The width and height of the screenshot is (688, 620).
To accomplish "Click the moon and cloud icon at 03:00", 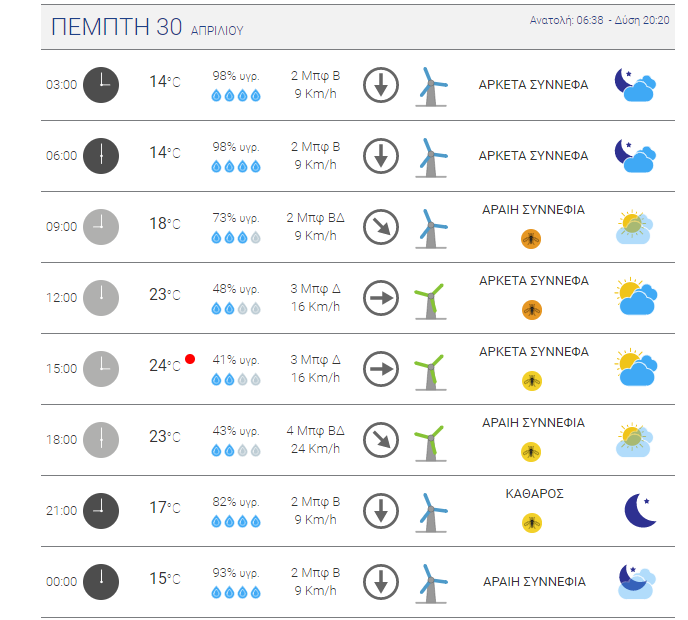I will click(635, 85).
